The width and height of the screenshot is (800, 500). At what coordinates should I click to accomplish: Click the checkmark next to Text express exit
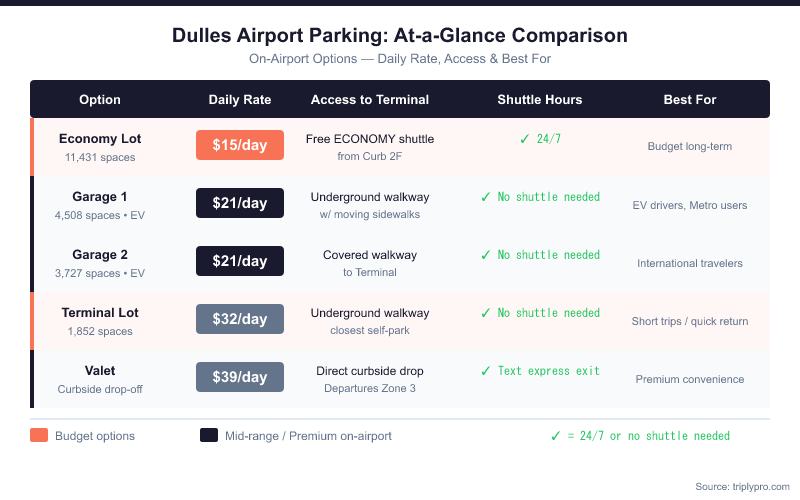coord(486,371)
